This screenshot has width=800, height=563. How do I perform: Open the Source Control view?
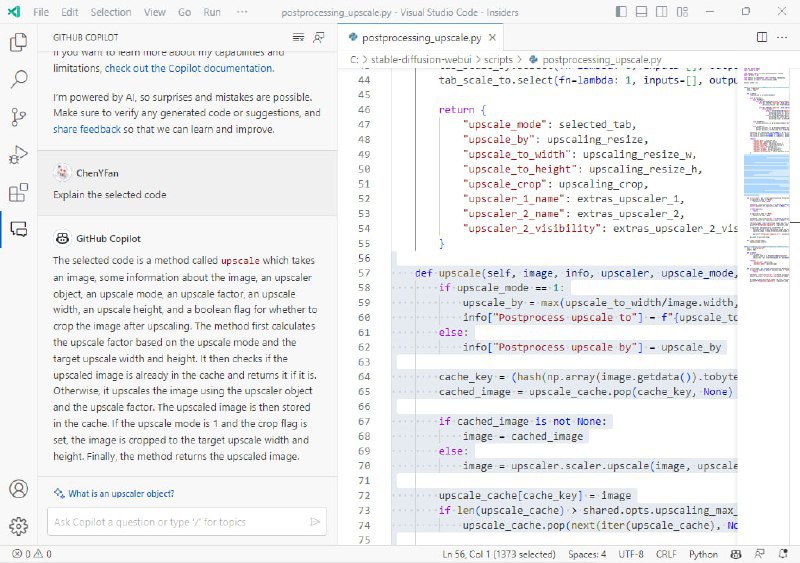tap(18, 117)
